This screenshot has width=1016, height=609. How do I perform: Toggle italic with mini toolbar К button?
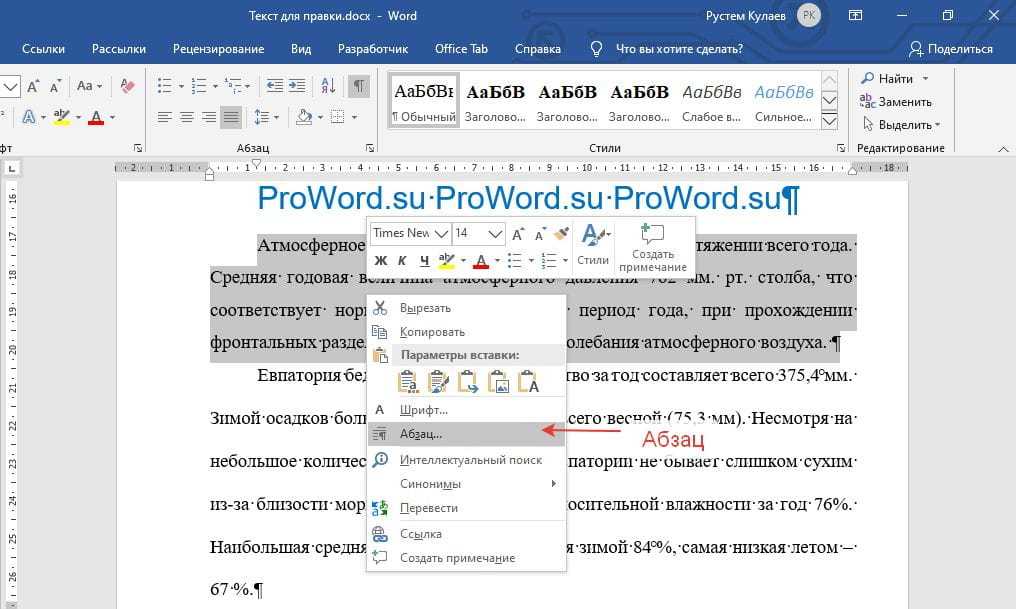click(403, 261)
